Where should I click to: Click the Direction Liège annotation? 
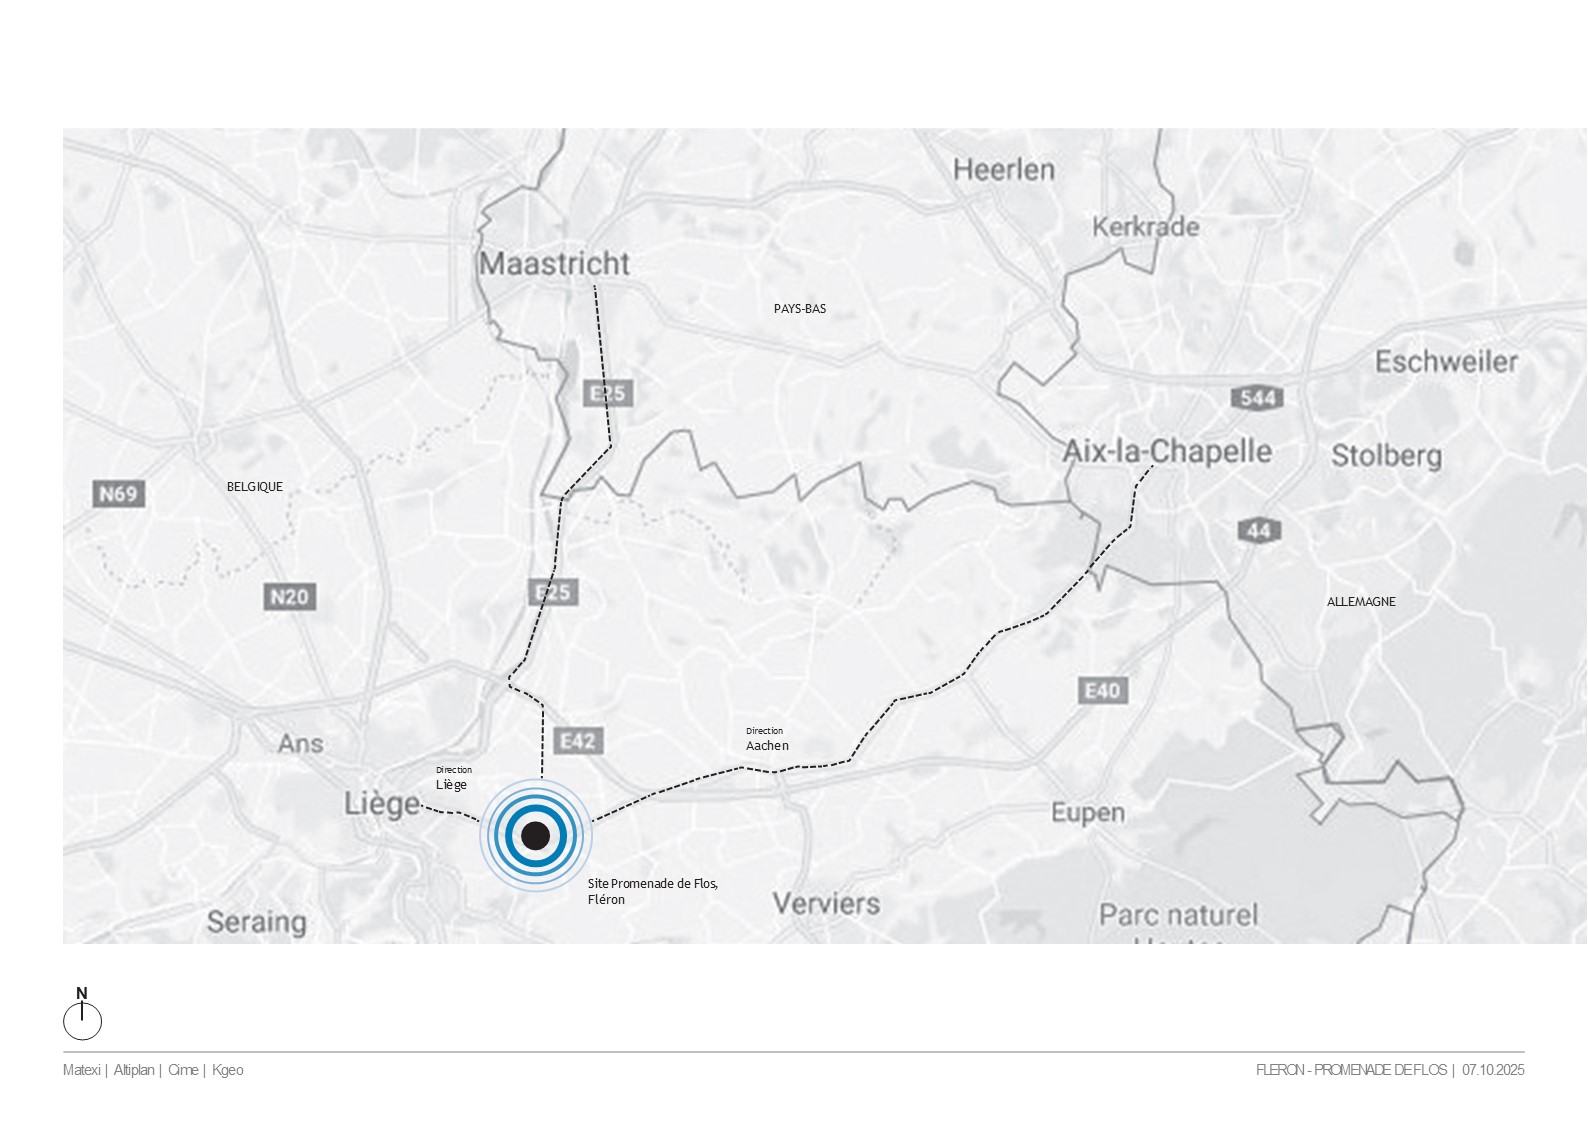453,778
